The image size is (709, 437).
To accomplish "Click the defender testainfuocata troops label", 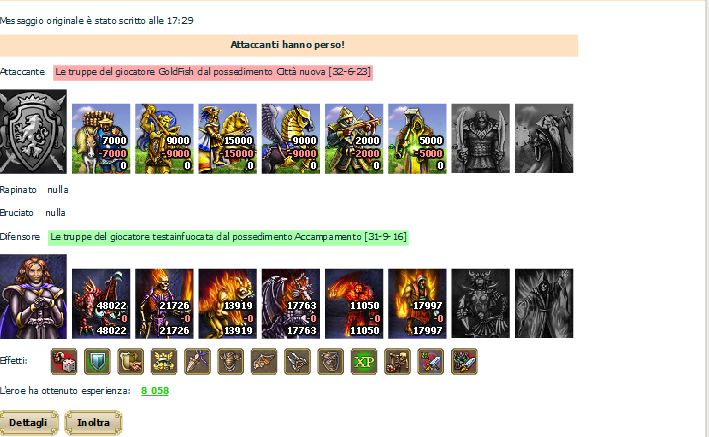I will click(228, 237).
